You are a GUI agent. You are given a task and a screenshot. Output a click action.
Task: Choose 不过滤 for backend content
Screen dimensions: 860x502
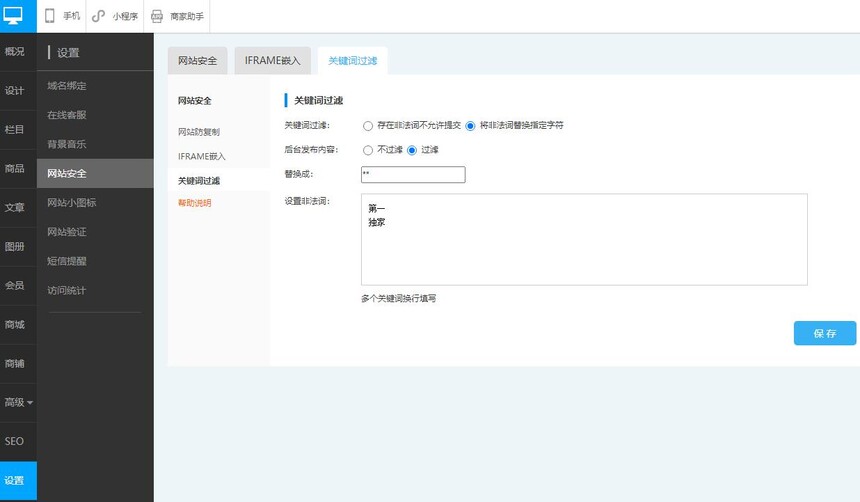[368, 150]
